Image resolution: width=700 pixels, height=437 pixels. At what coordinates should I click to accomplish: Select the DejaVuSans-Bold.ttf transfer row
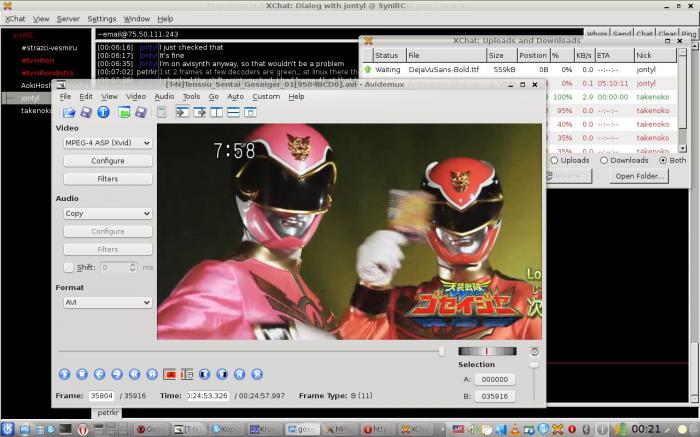[x=520, y=70]
